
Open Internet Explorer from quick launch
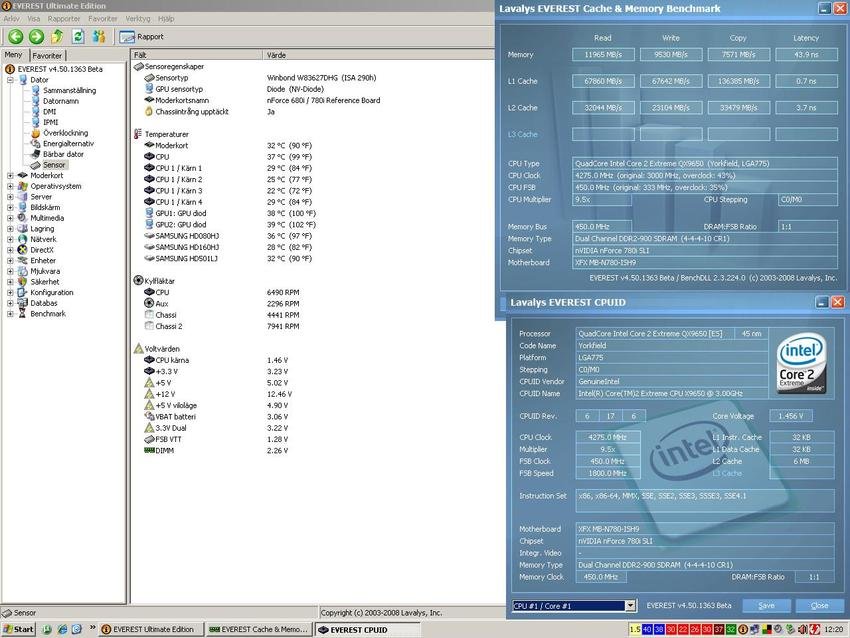[x=62, y=629]
